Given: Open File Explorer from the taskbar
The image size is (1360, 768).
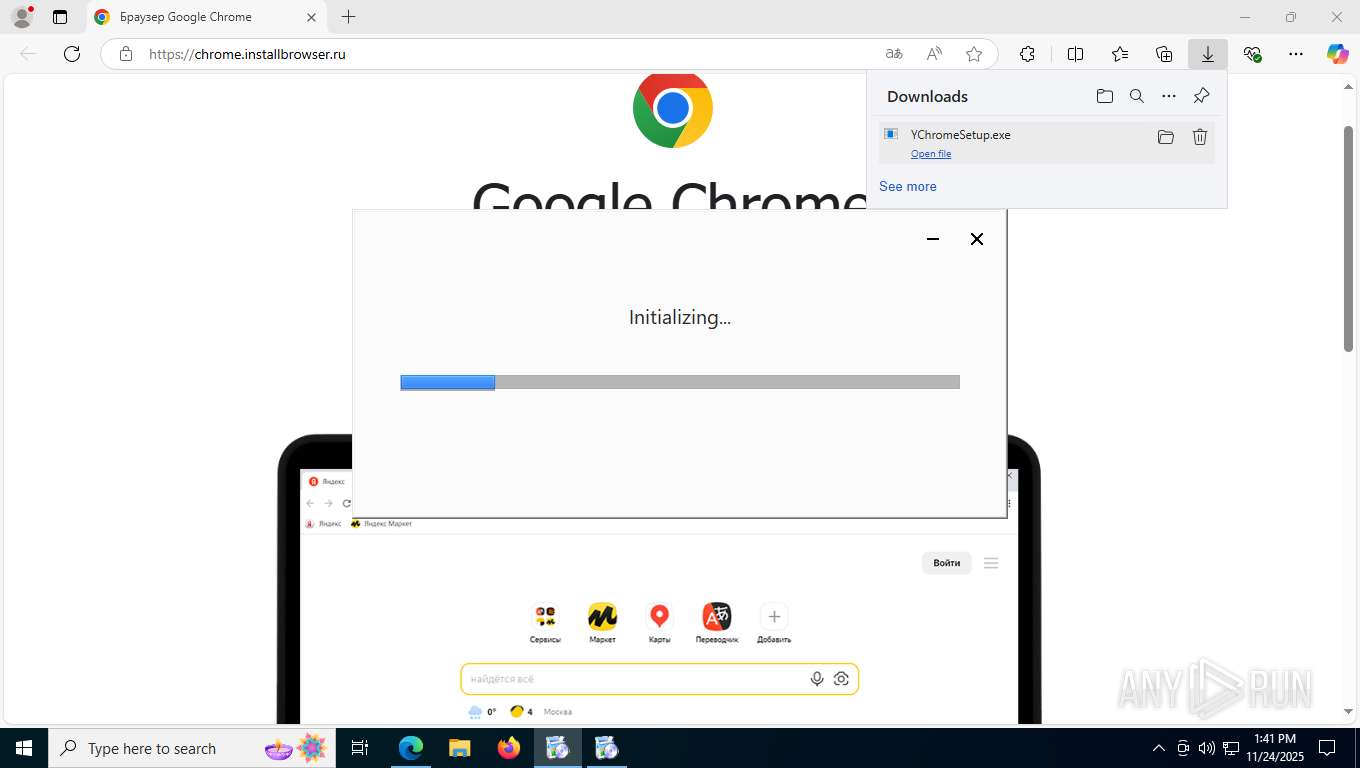Looking at the screenshot, I should pos(459,748).
